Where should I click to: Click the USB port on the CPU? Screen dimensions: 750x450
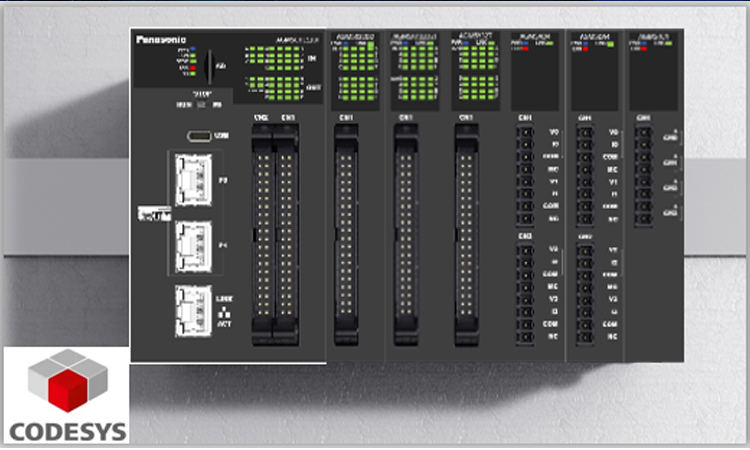point(201,137)
